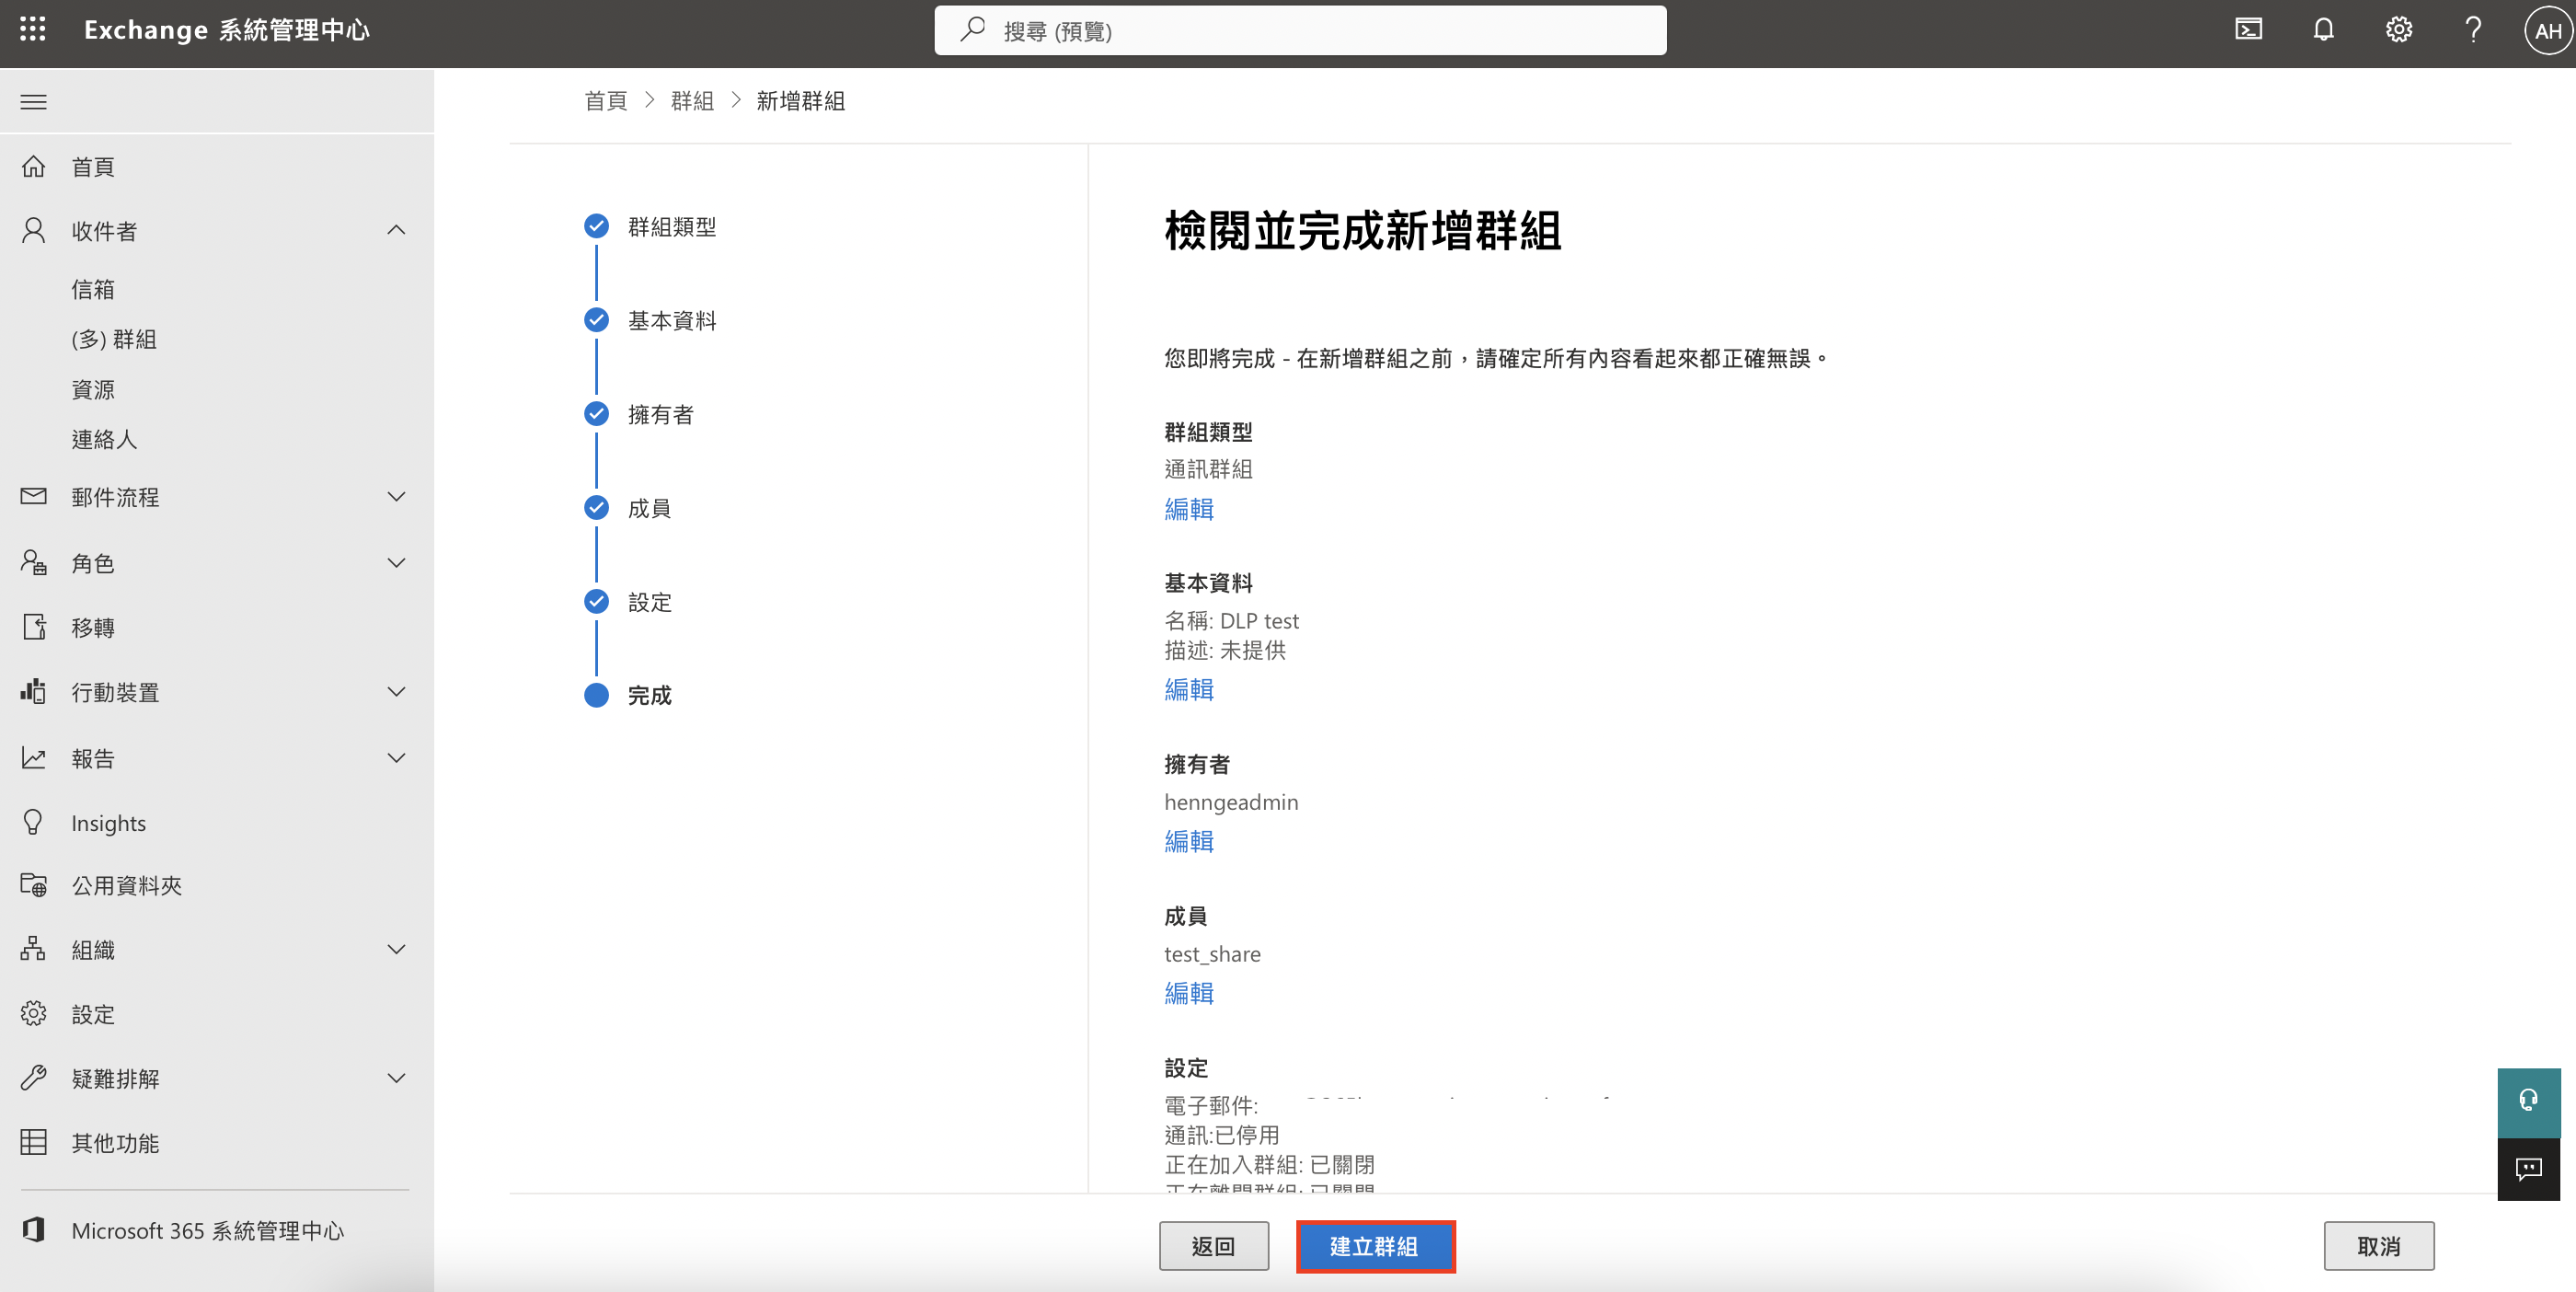Click the 其他功能 table icon
The height and width of the screenshot is (1292, 2576).
[x=33, y=1142]
